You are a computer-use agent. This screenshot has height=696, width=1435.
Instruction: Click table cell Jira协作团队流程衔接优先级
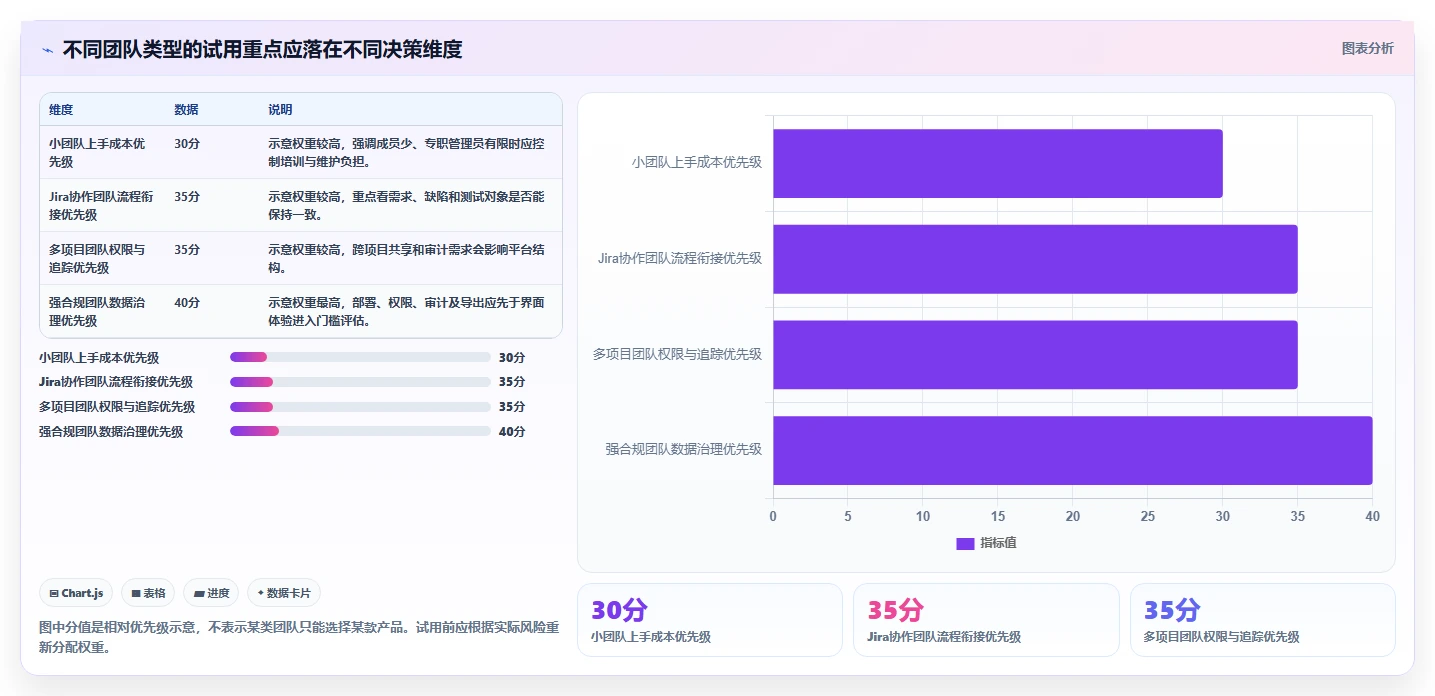[101, 205]
